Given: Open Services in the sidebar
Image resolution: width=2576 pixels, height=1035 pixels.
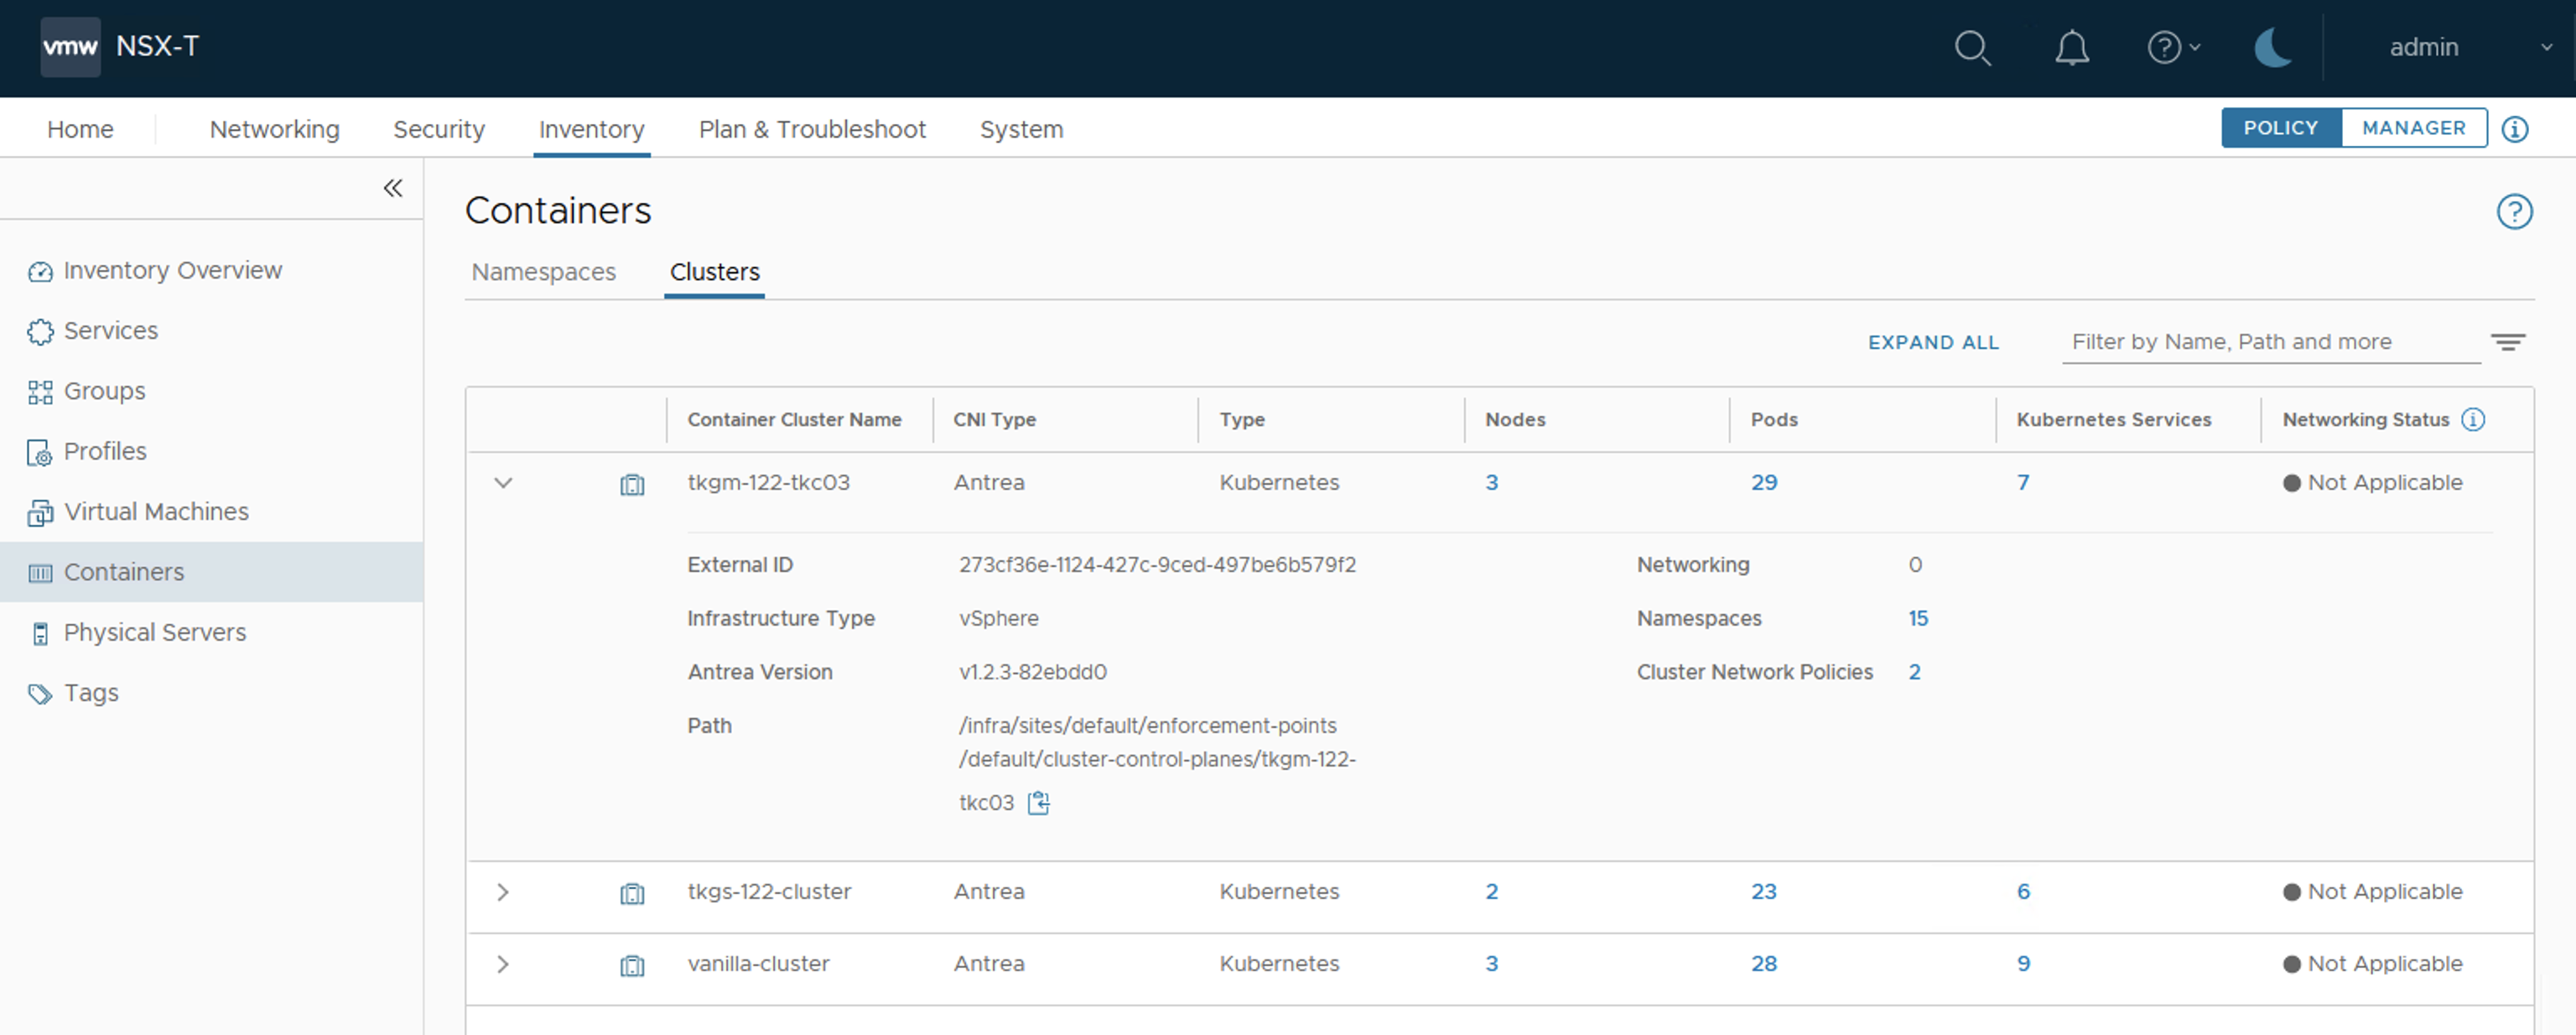Looking at the screenshot, I should pyautogui.click(x=212, y=331).
